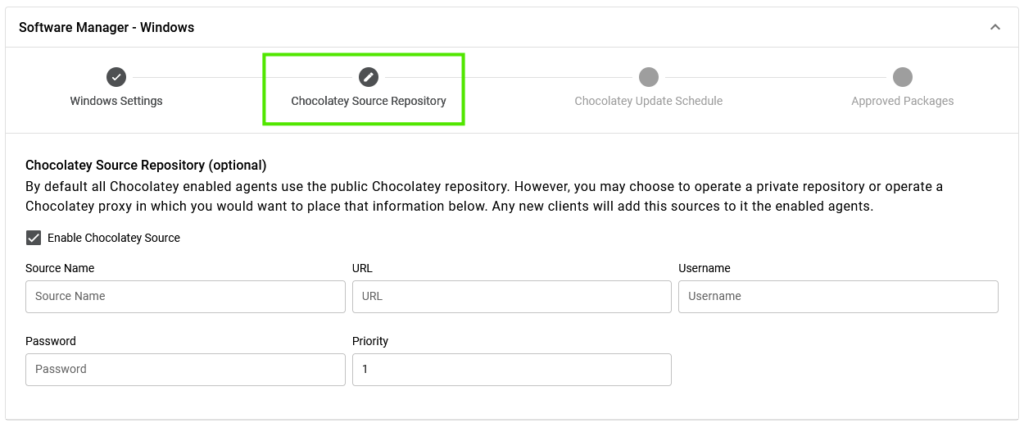Open the Windows Settings step label
The width and height of the screenshot is (1024, 423).
116,101
